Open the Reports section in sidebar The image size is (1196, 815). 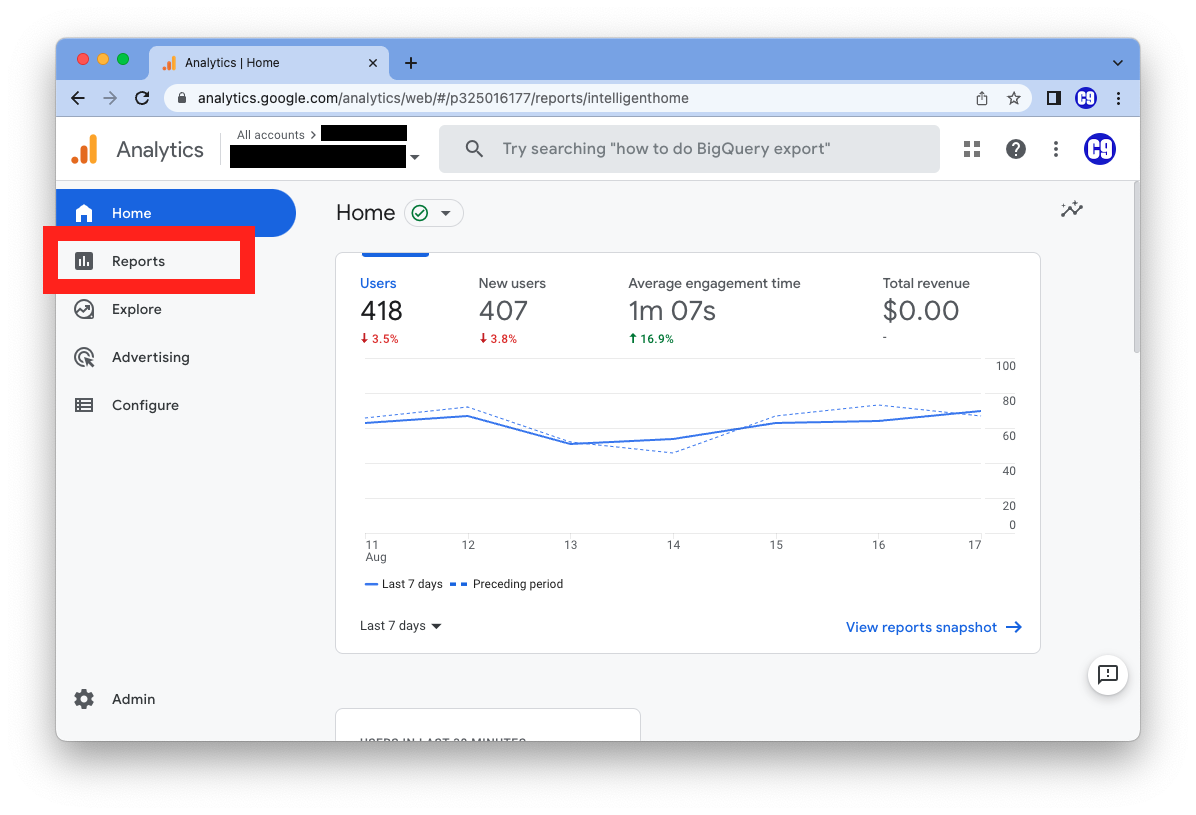138,261
